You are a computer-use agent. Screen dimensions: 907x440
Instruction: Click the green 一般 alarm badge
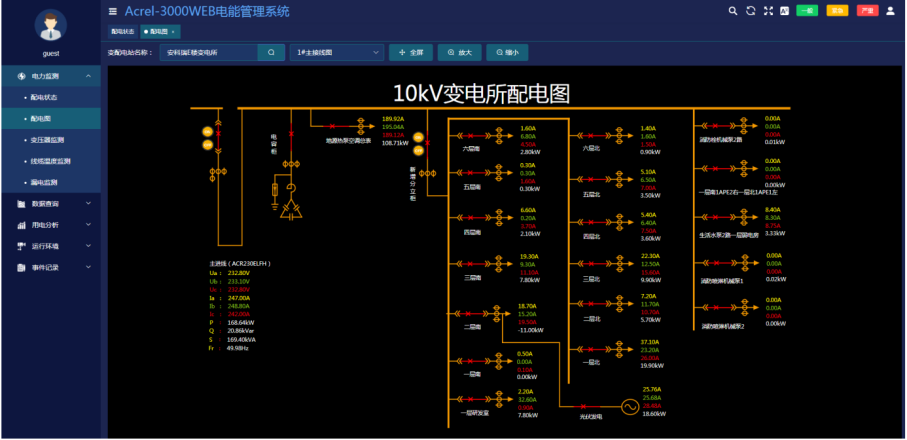(x=807, y=11)
